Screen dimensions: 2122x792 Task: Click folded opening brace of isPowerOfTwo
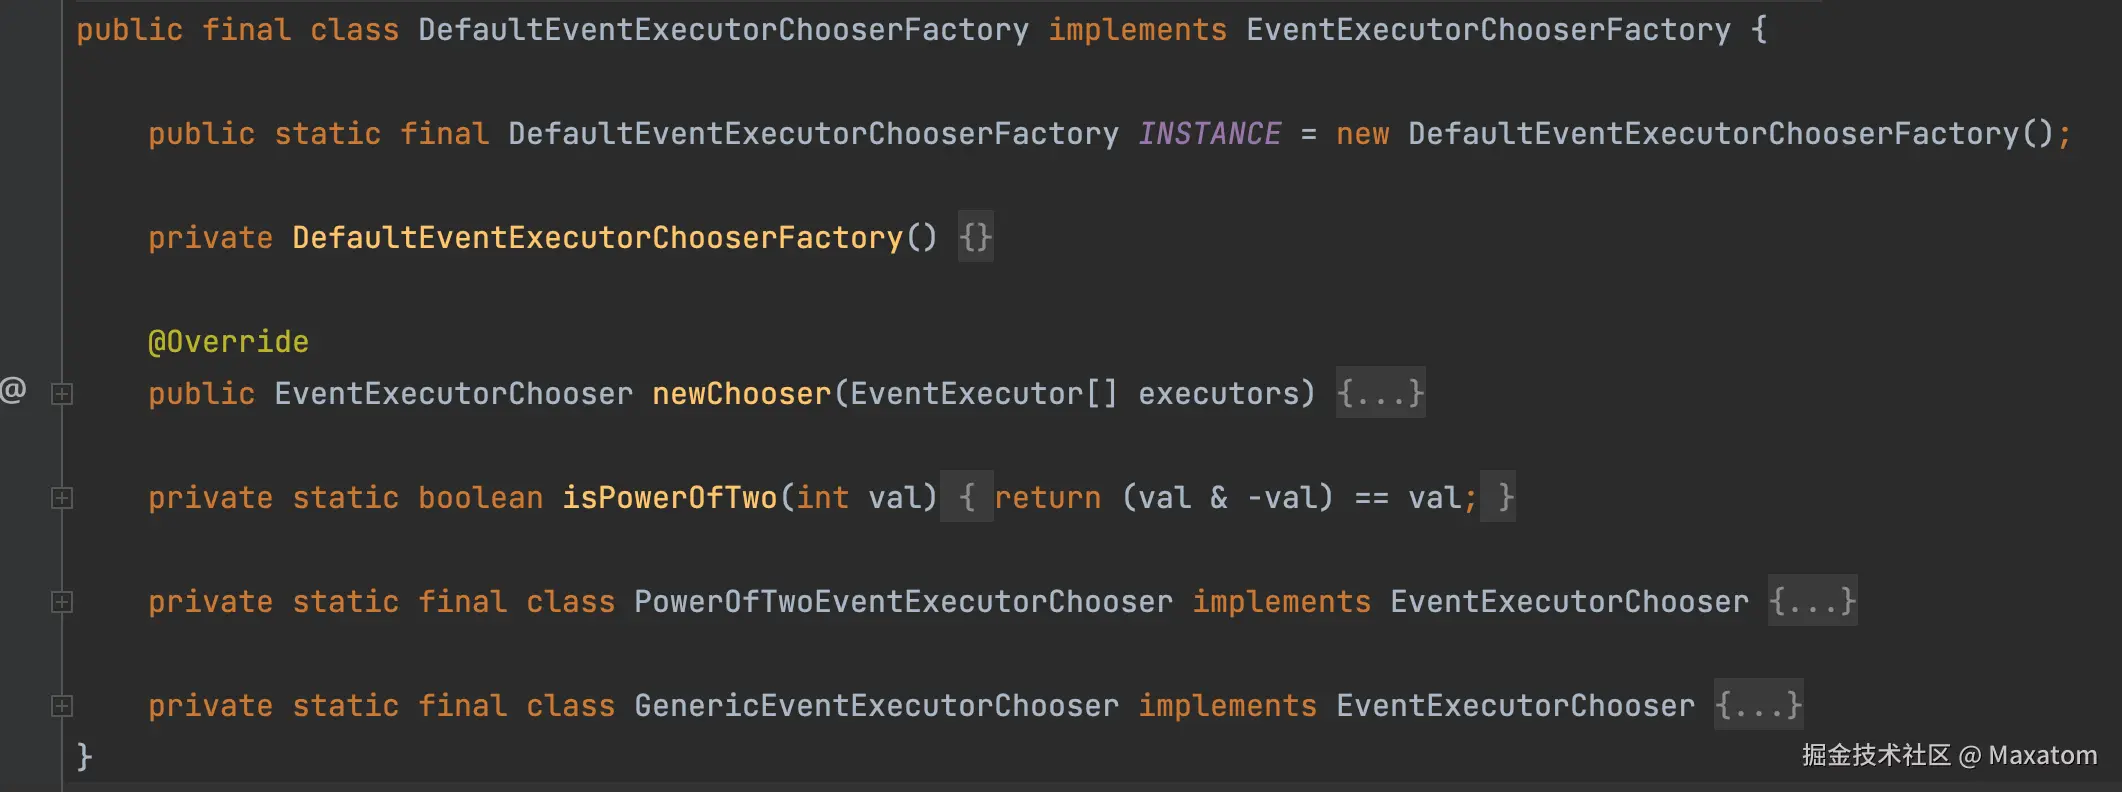[966, 498]
